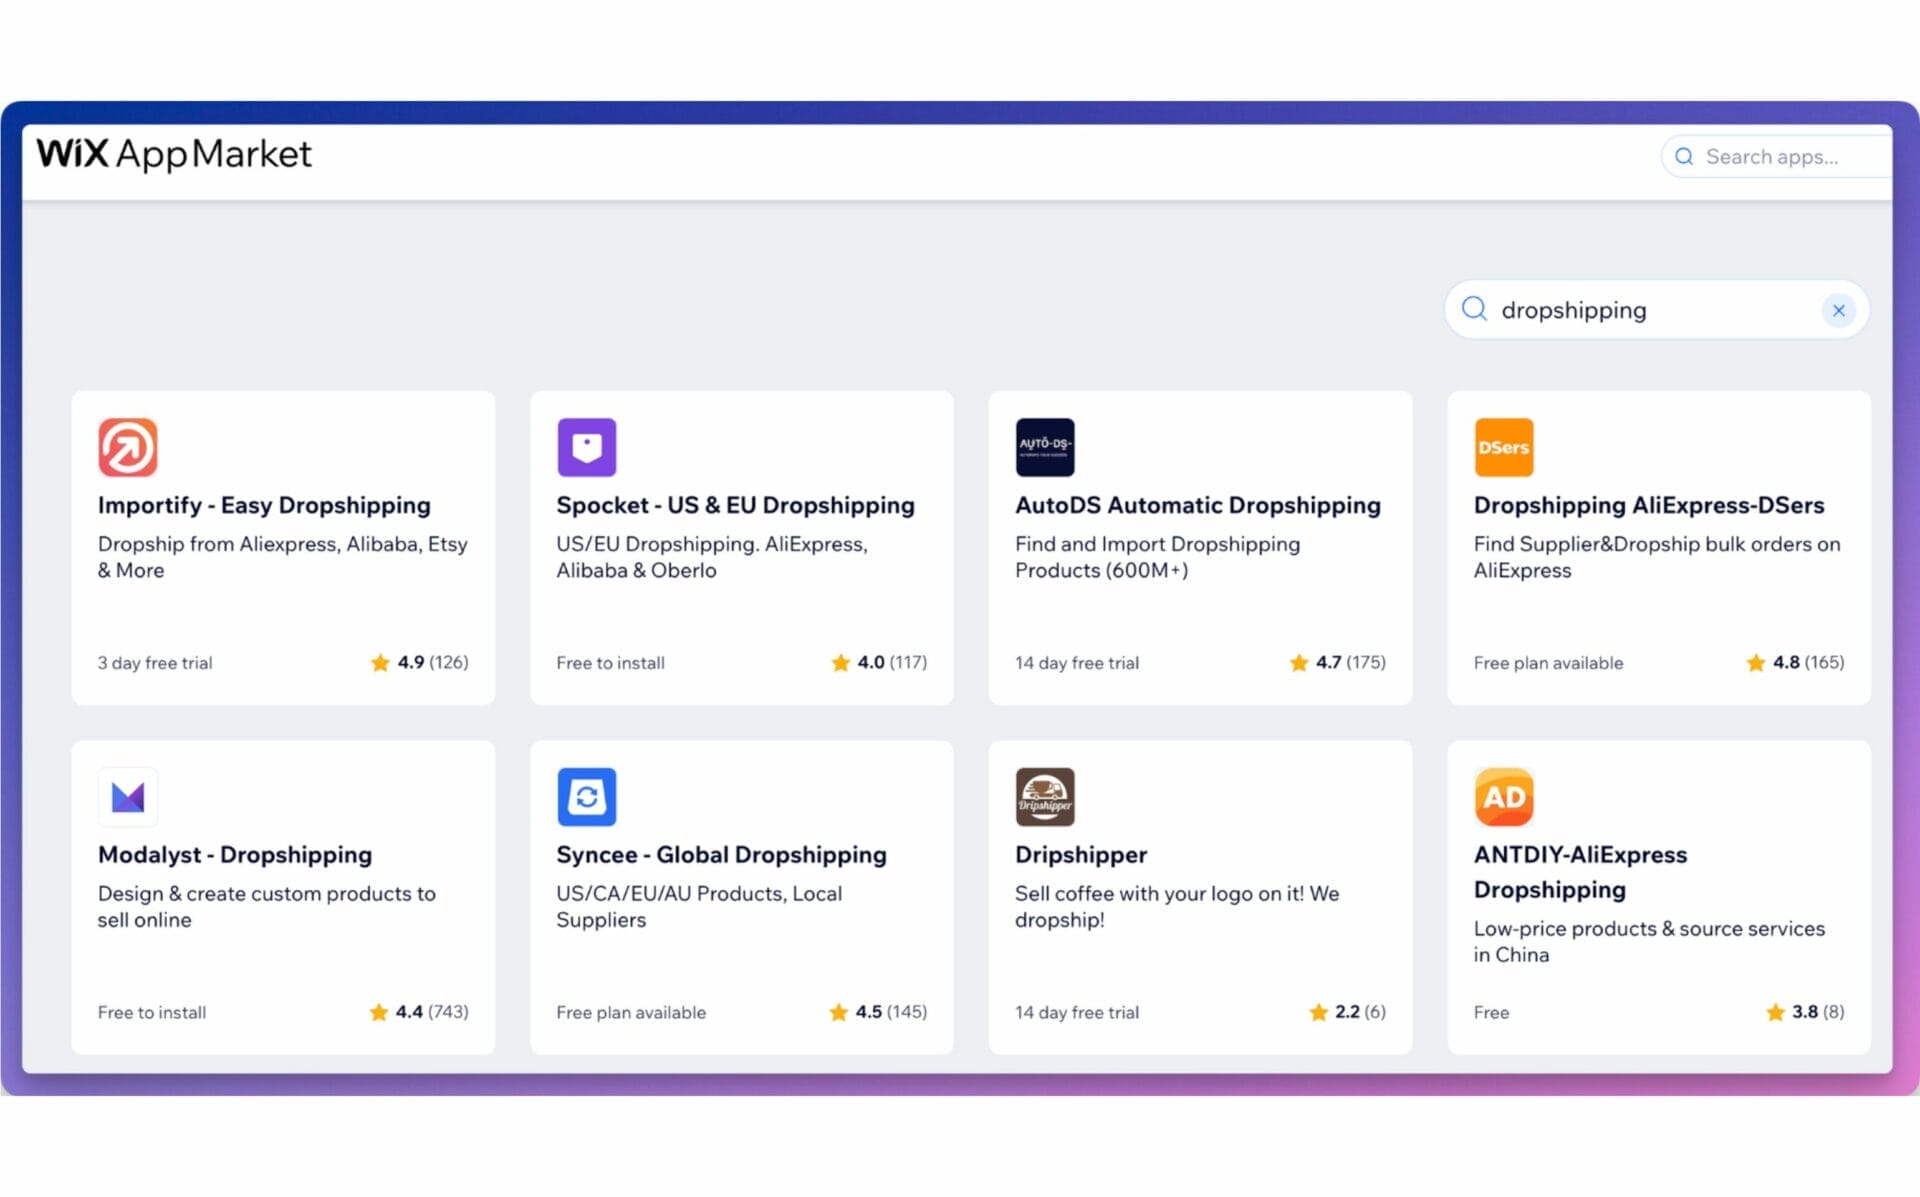The image size is (1920, 1197).
Task: Clear the dropshipping search query
Action: 1838,310
